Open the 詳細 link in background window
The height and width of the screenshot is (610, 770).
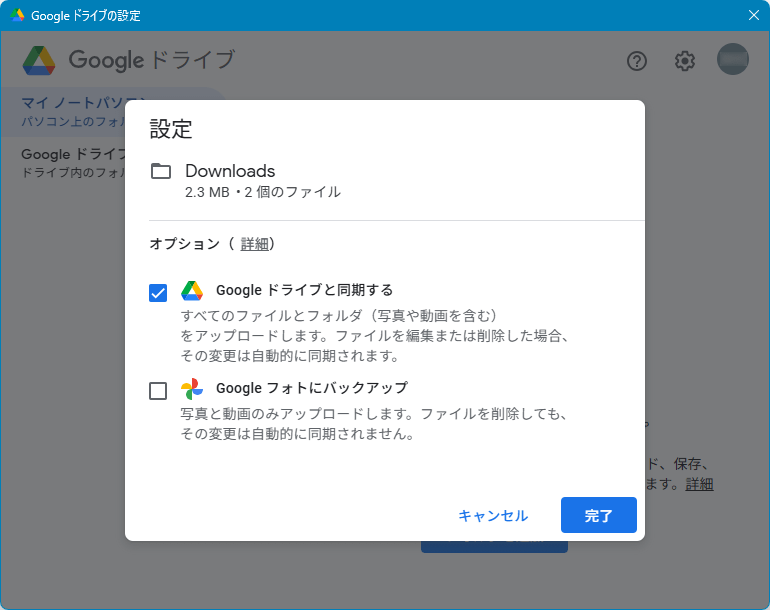click(699, 484)
